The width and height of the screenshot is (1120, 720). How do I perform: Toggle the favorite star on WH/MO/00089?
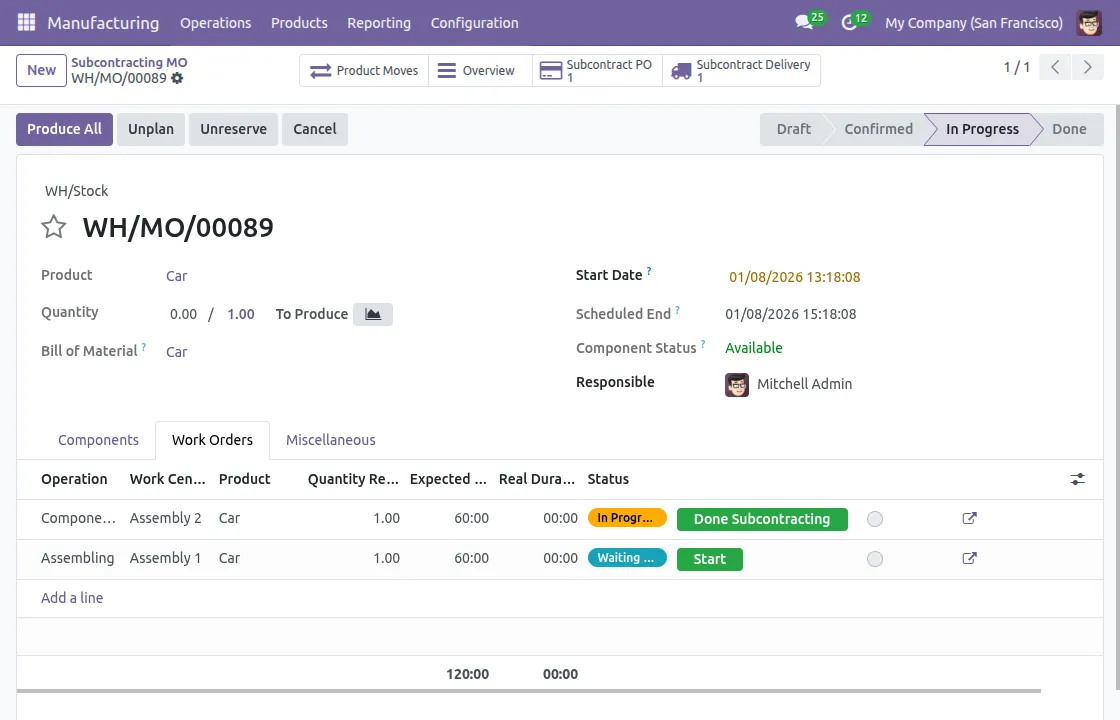53,227
